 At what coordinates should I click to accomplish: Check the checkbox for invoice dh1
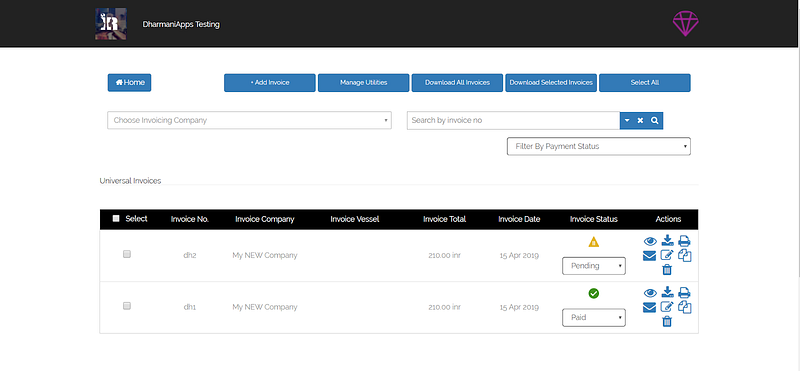(x=127, y=306)
